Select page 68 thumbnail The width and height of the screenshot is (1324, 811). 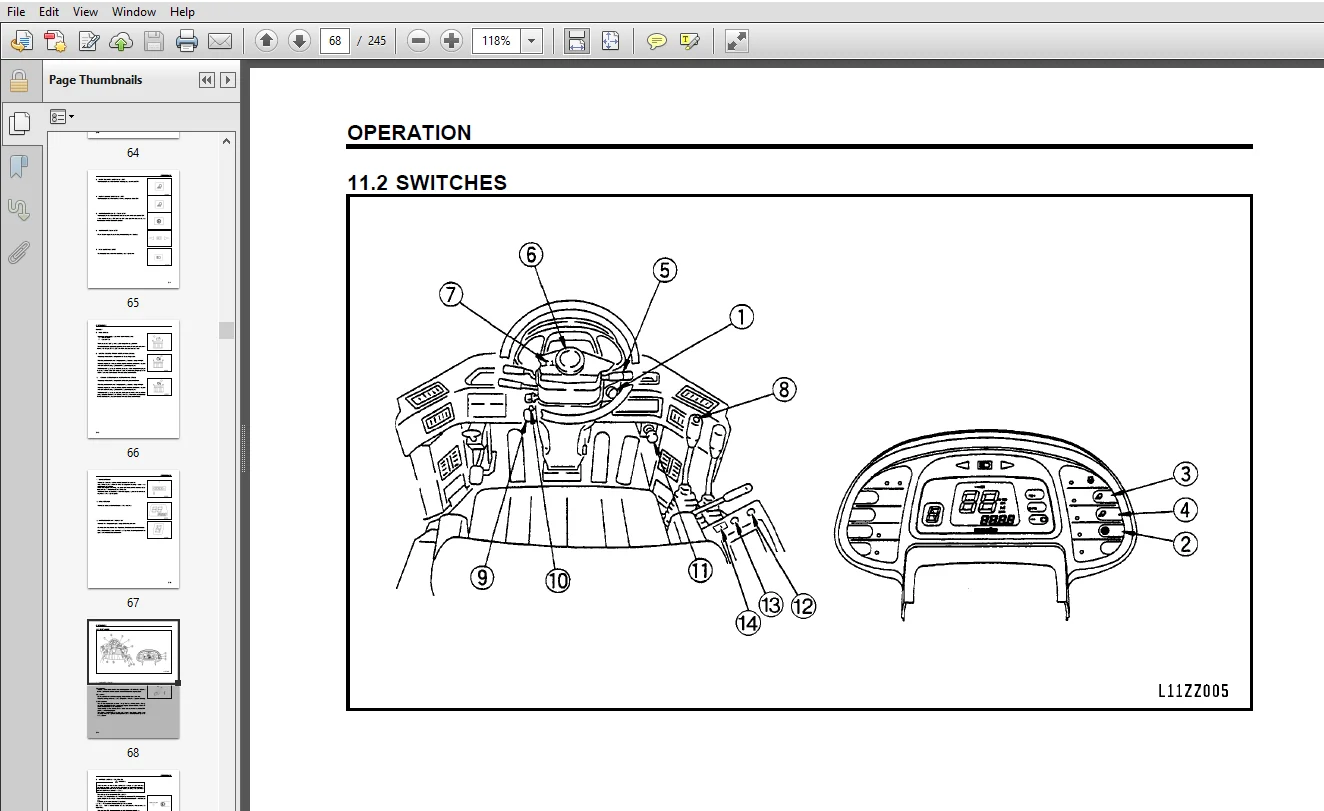coord(133,679)
